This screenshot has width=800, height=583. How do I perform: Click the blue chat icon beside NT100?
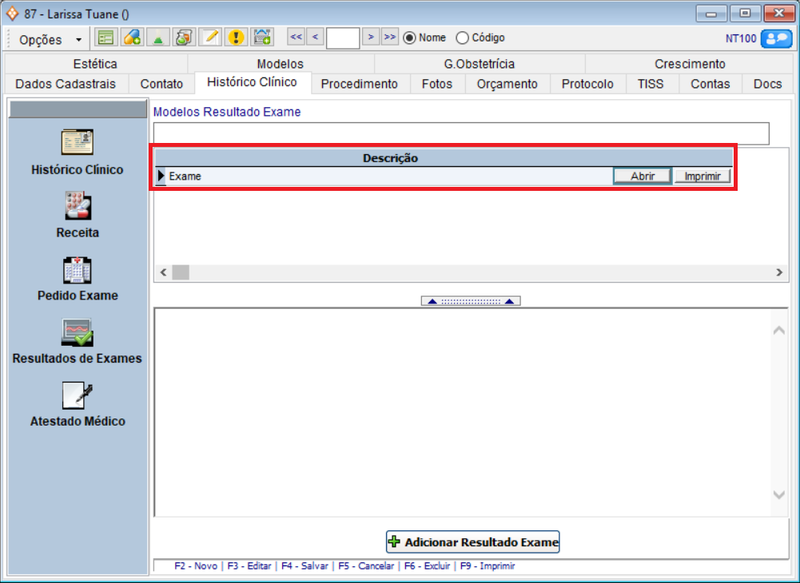click(775, 38)
